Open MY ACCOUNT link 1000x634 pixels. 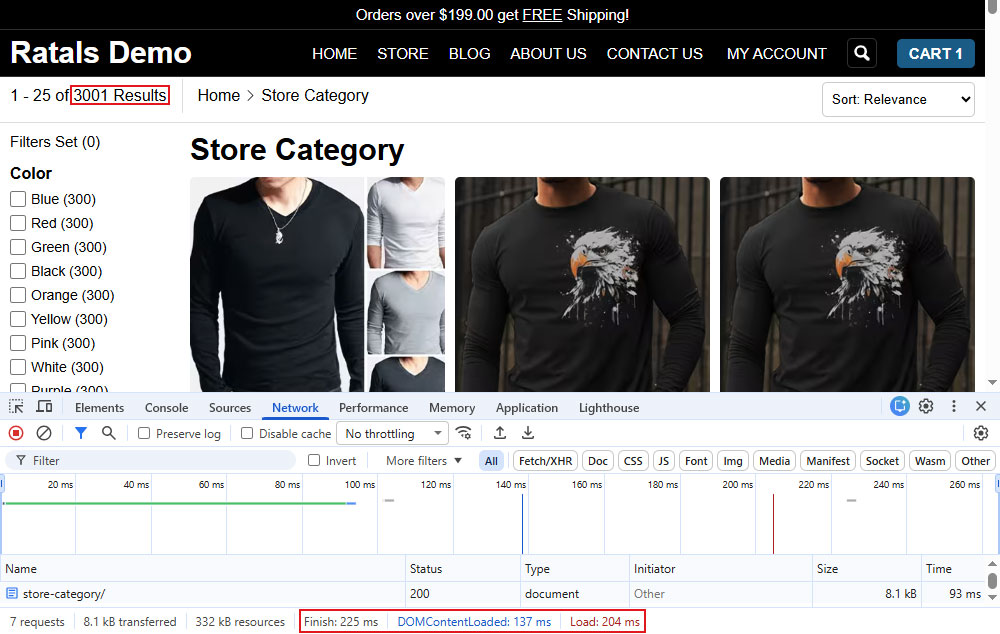click(776, 54)
